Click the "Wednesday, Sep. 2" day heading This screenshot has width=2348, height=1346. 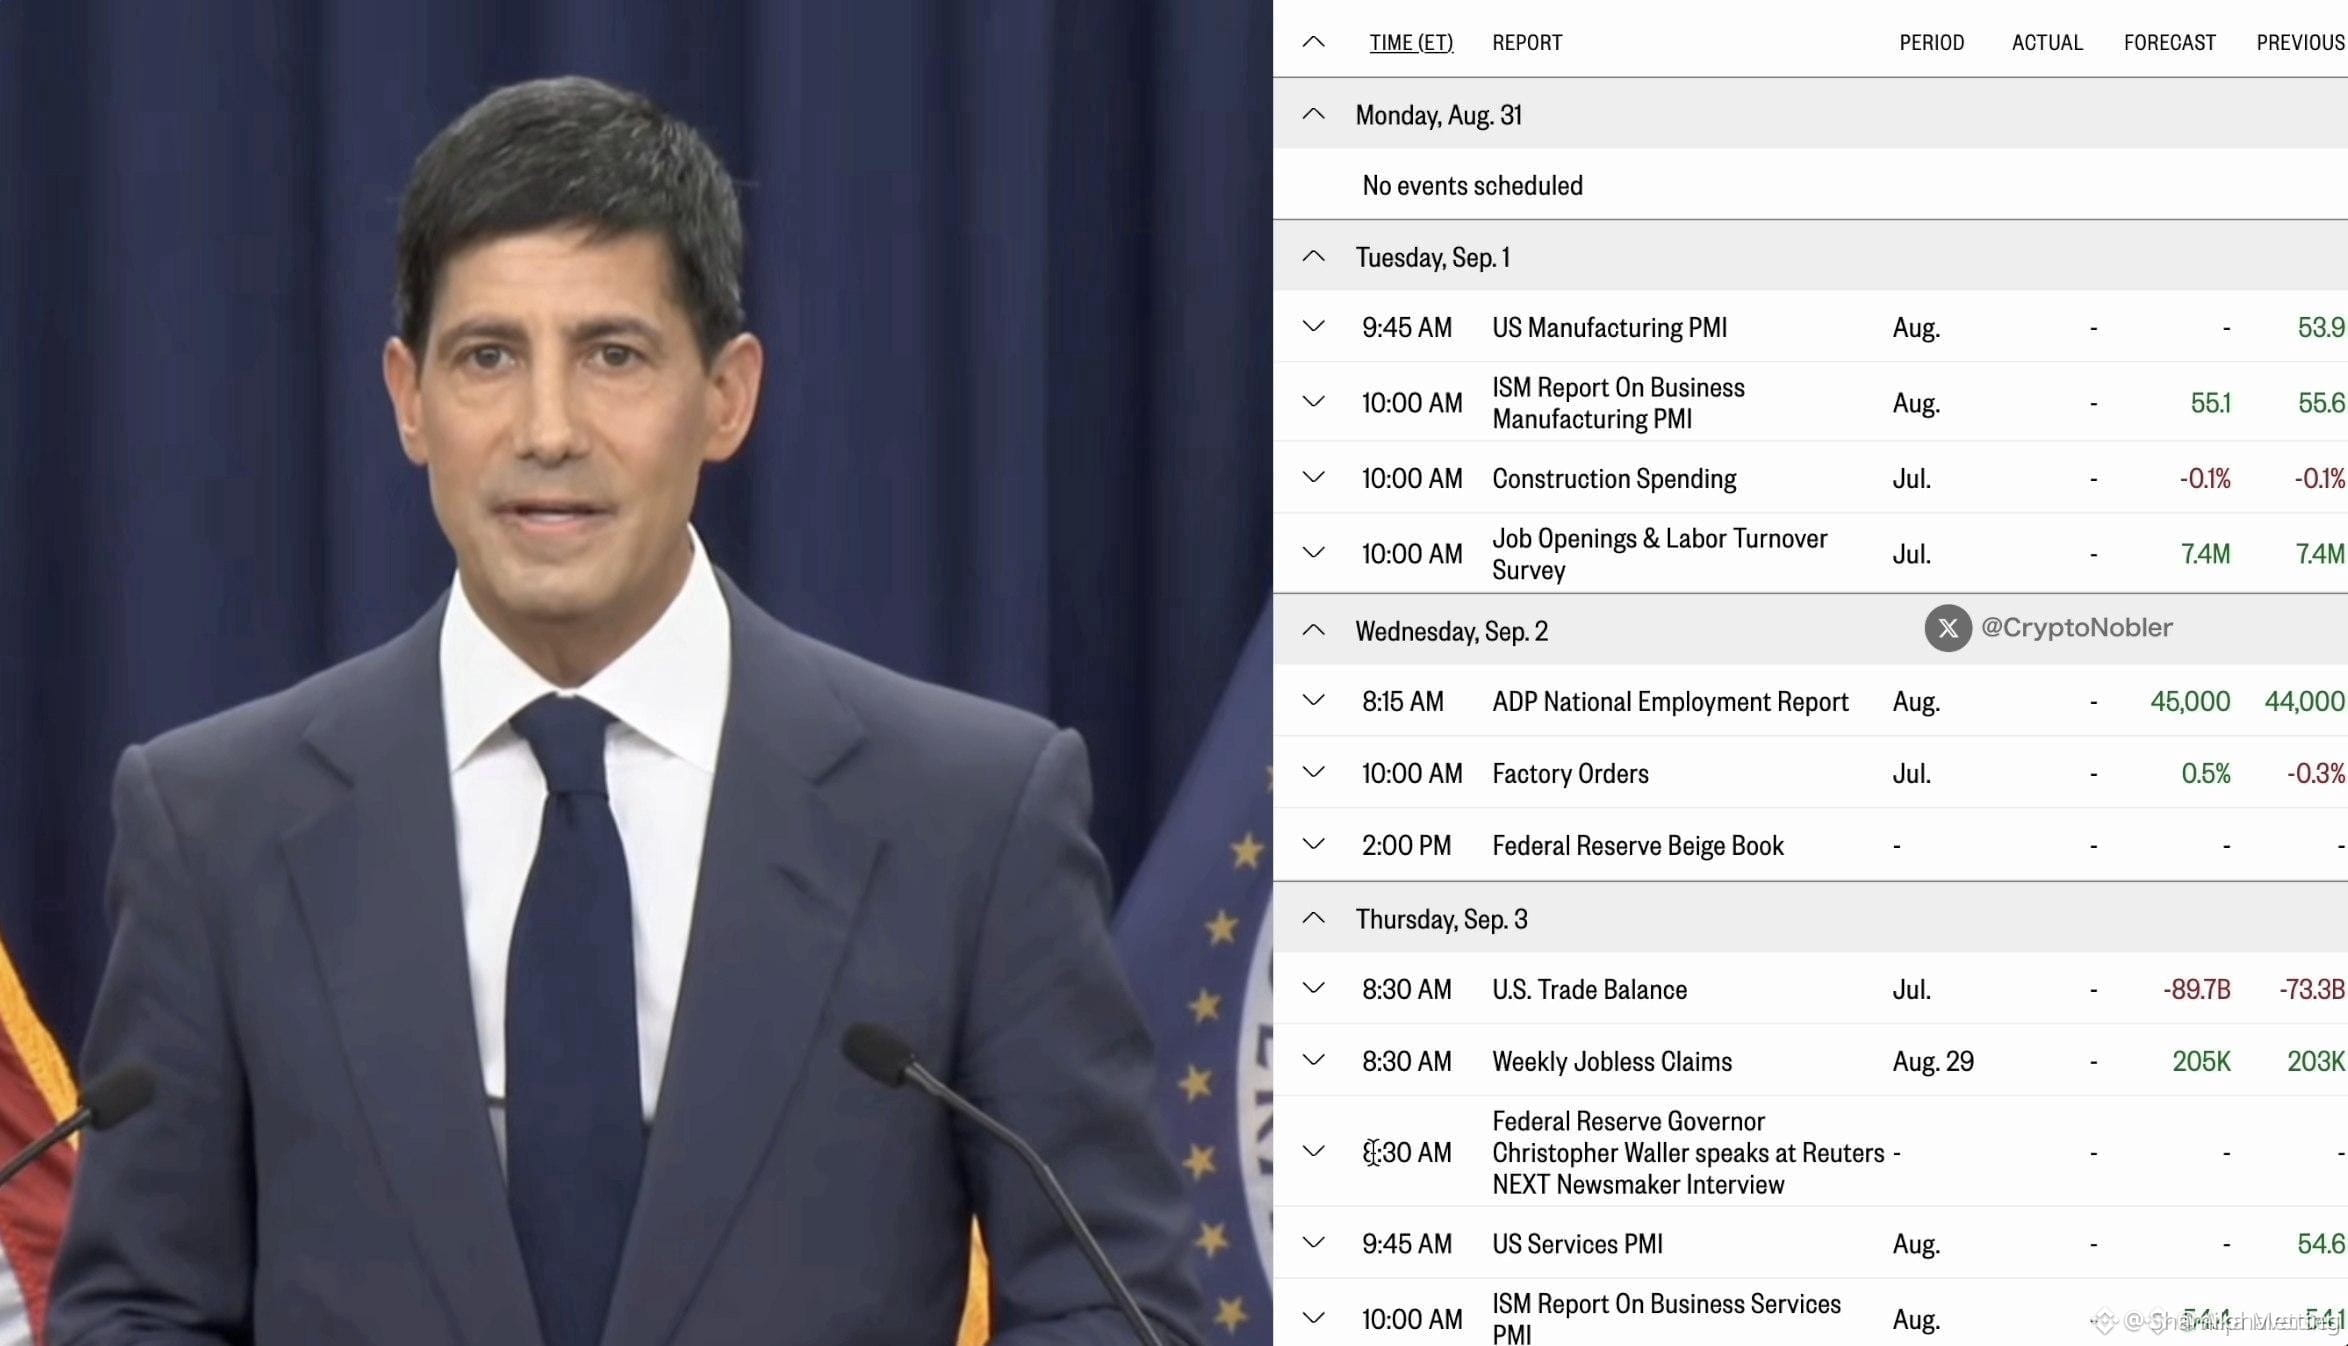(x=1451, y=632)
